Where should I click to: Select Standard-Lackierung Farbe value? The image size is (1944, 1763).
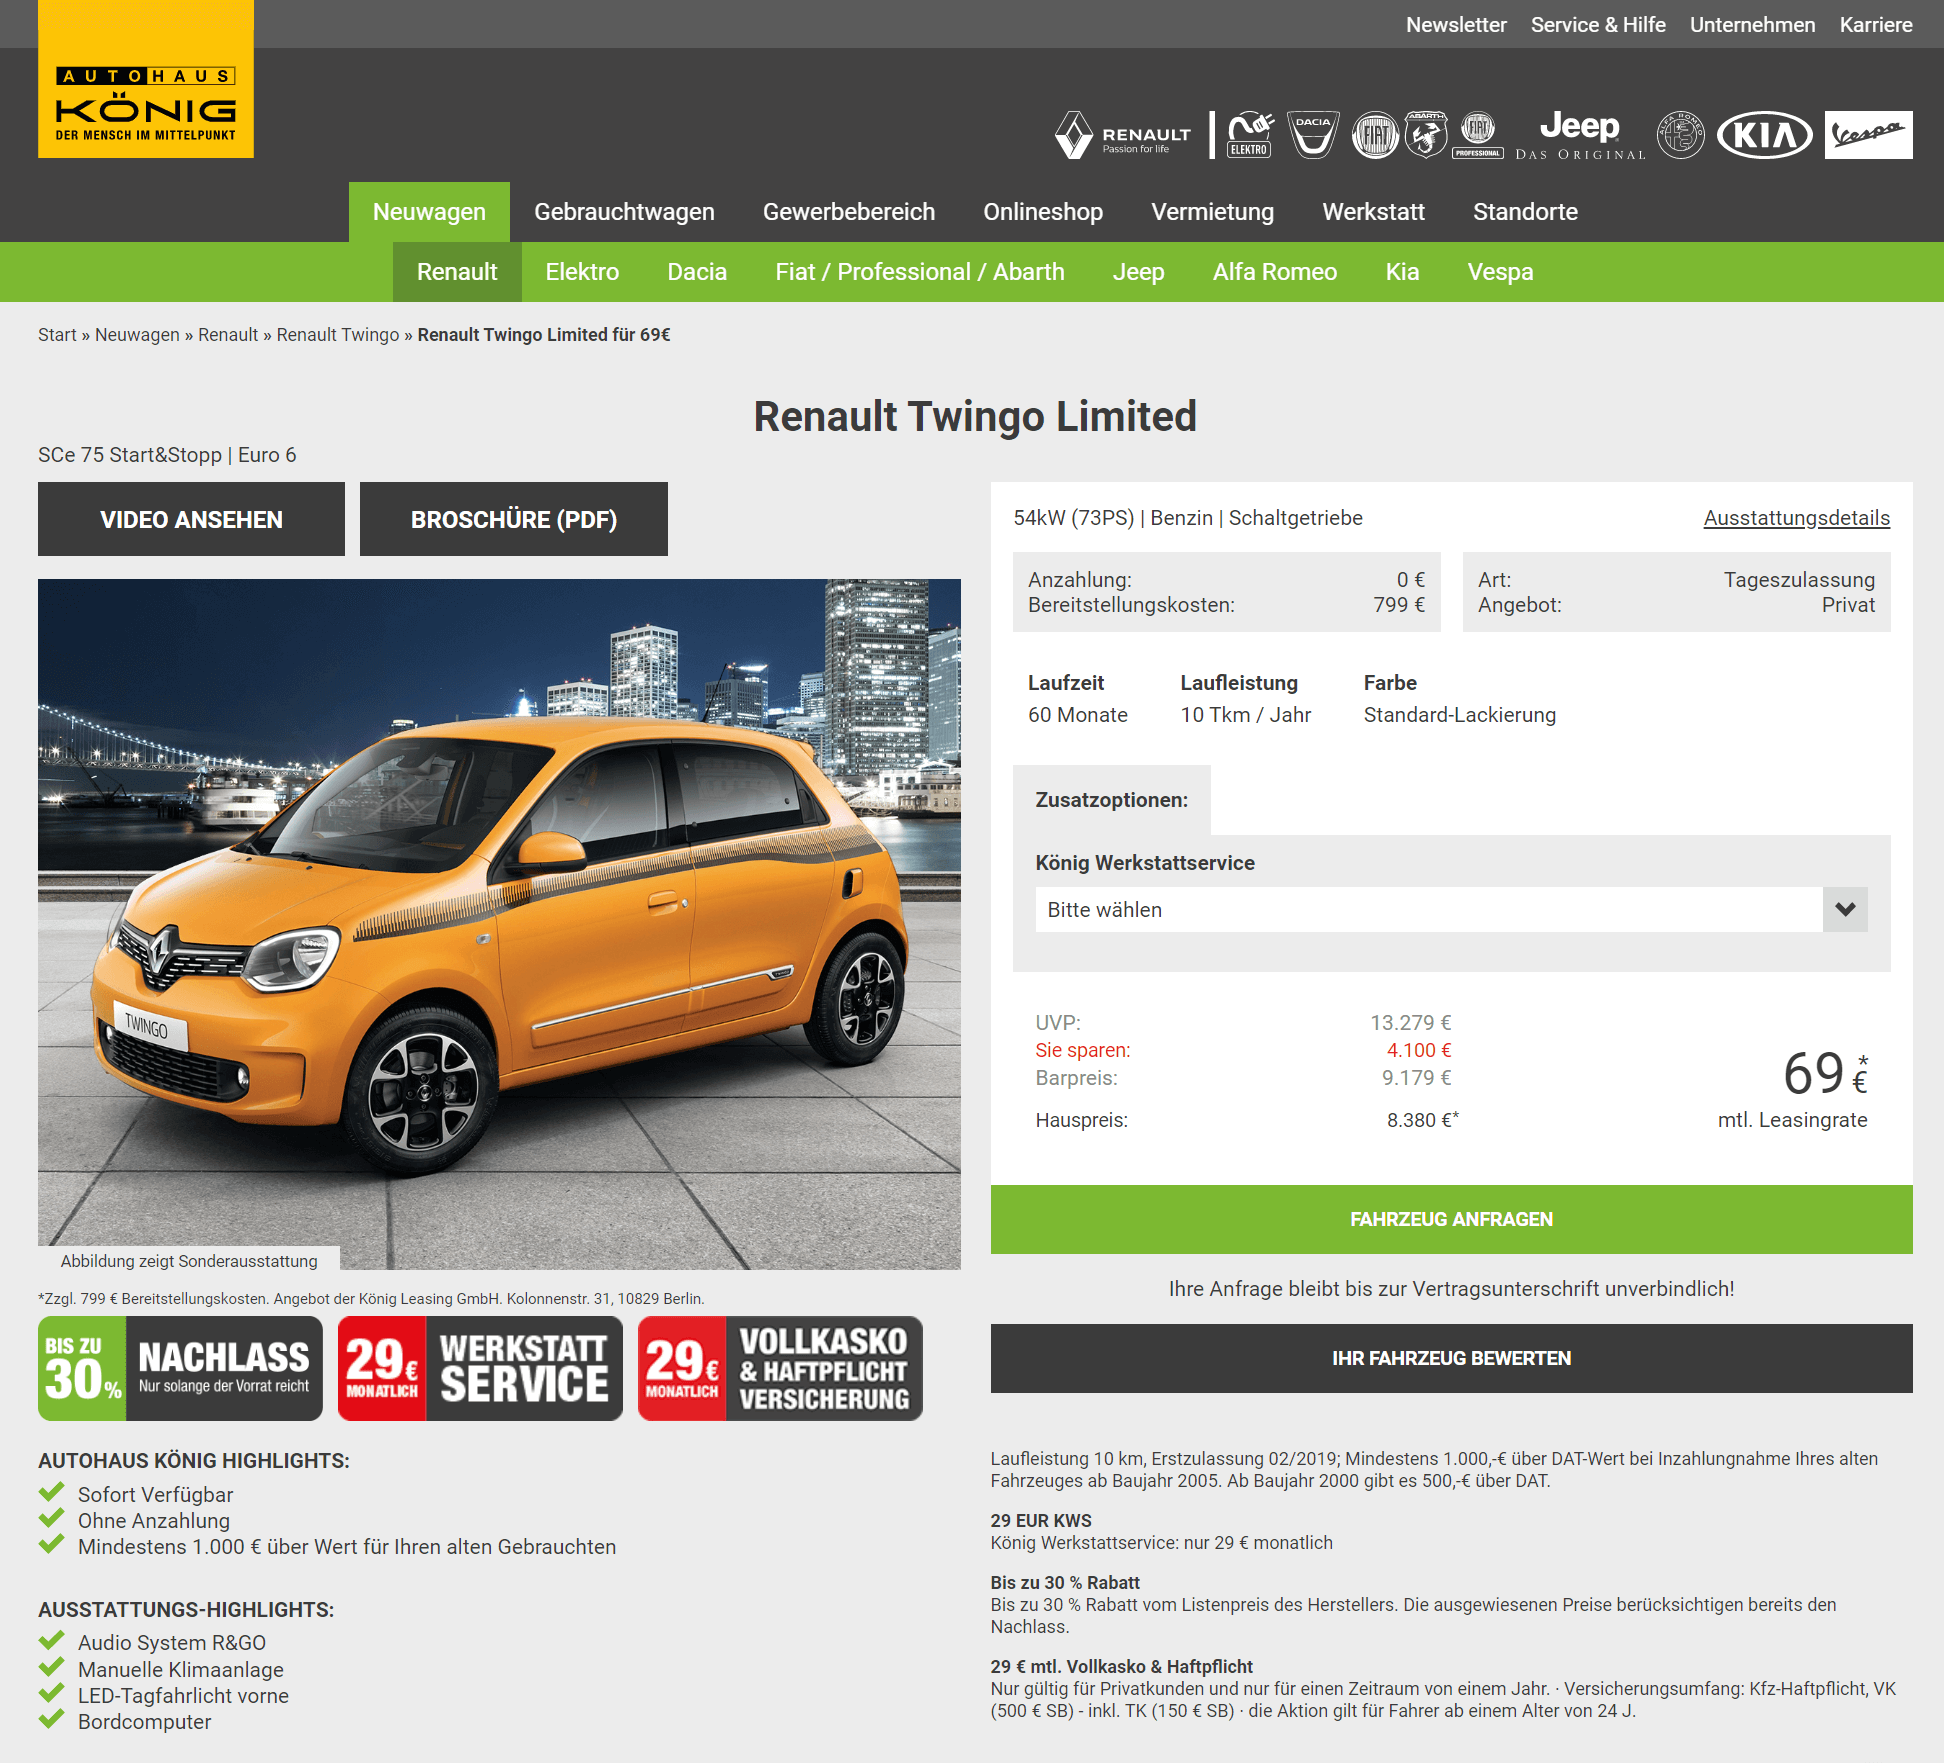[1460, 715]
